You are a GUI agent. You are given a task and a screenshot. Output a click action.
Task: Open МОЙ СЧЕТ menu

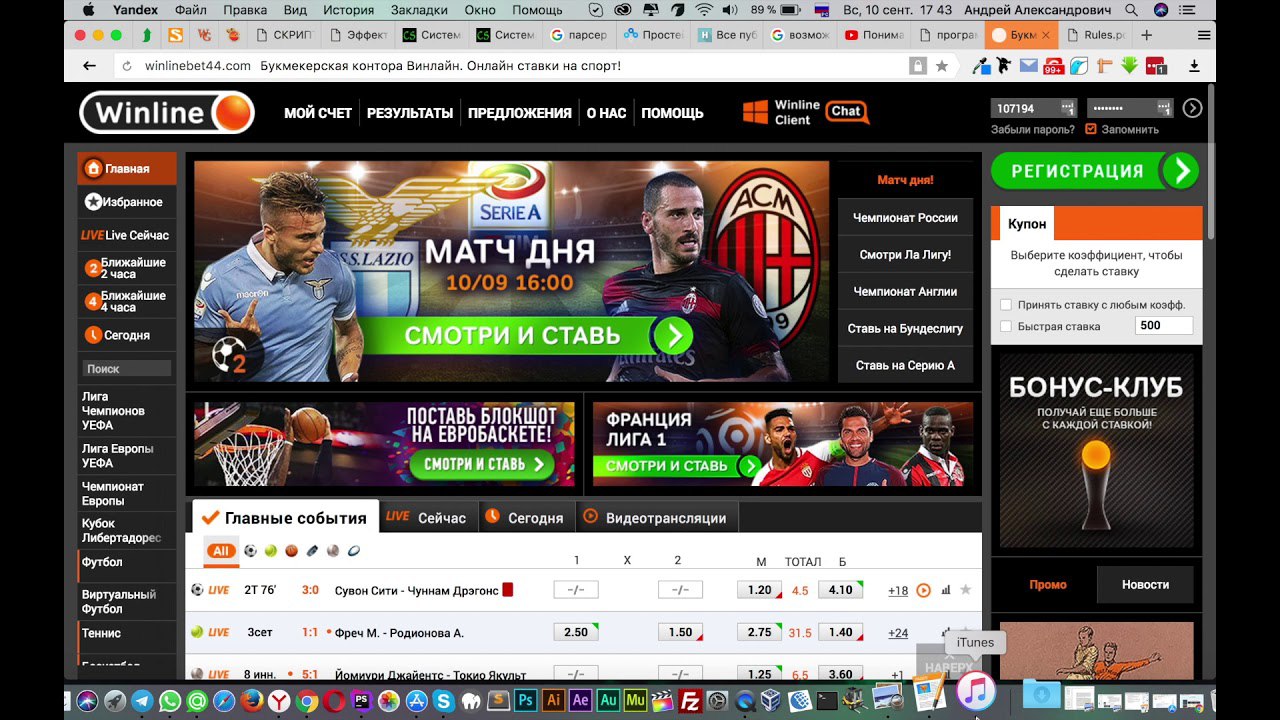point(318,113)
